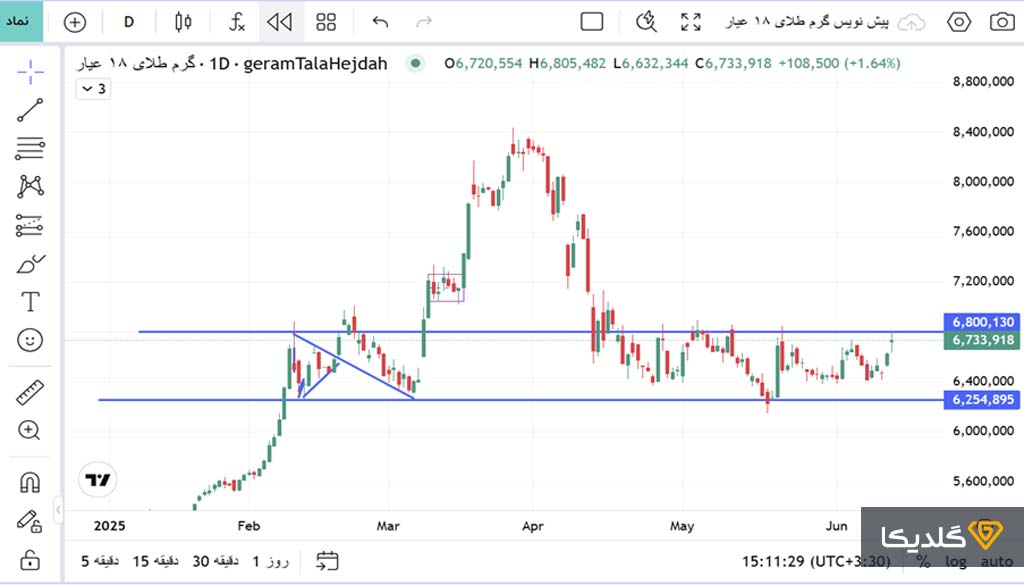Click the نماد symbol button
The width and height of the screenshot is (1024, 585).
(x=21, y=21)
